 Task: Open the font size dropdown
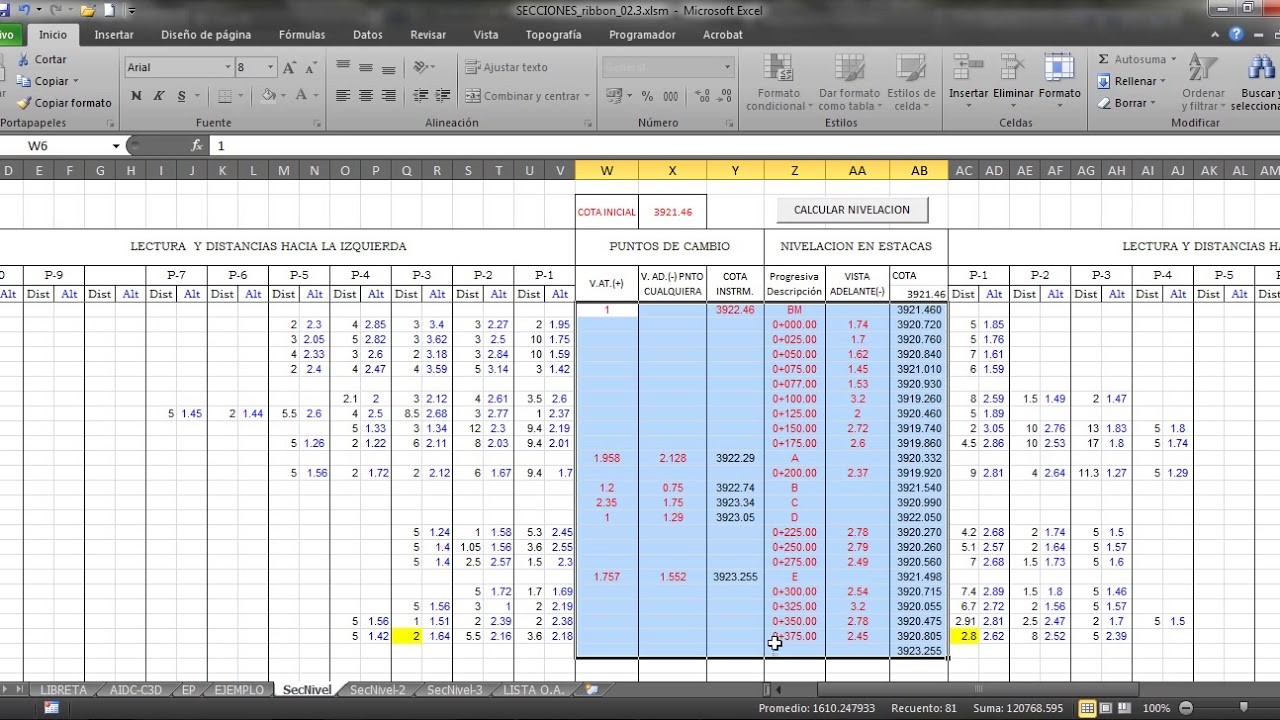(270, 67)
